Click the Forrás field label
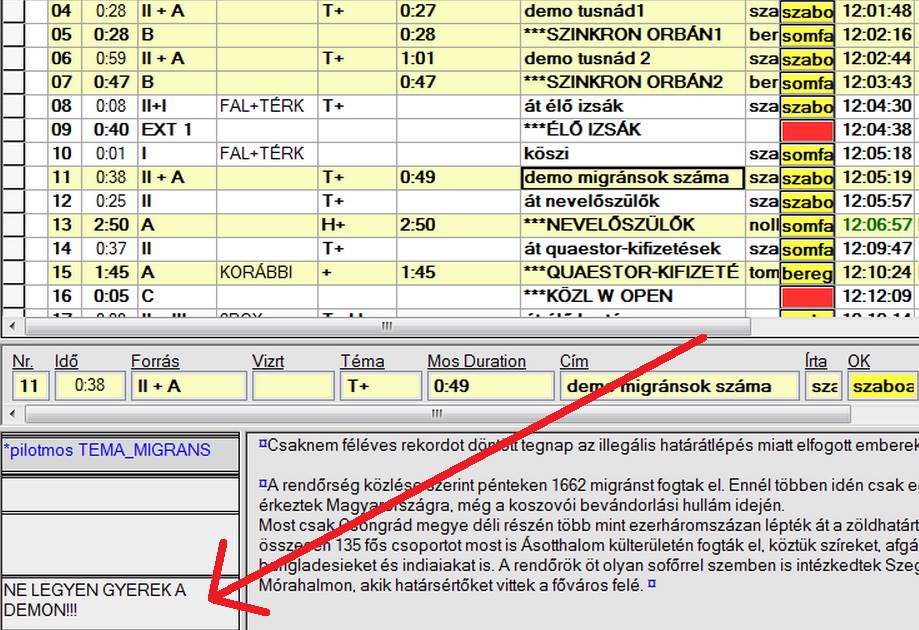This screenshot has width=919, height=630. [x=155, y=362]
